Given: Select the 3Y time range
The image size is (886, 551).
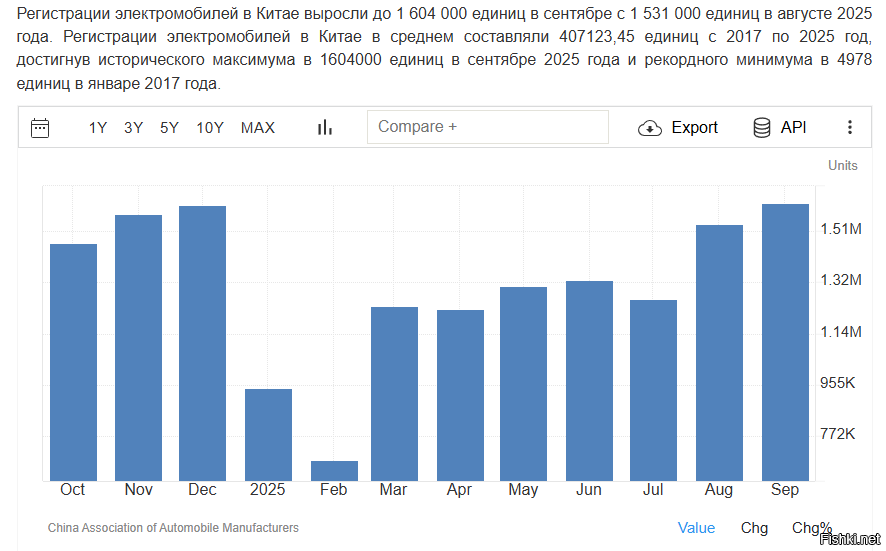Looking at the screenshot, I should [133, 128].
